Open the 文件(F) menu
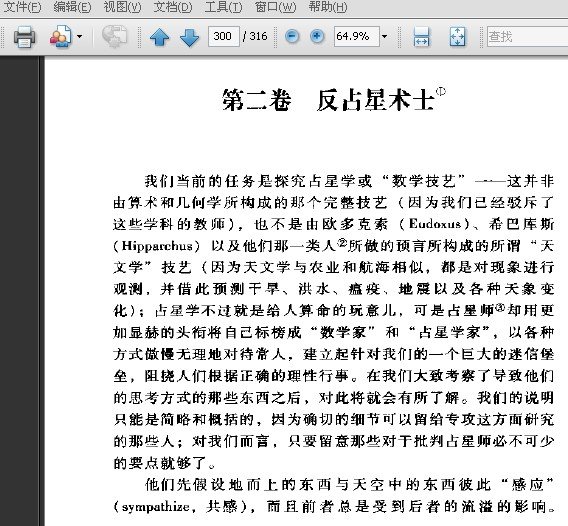The image size is (568, 526). tap(22, 7)
